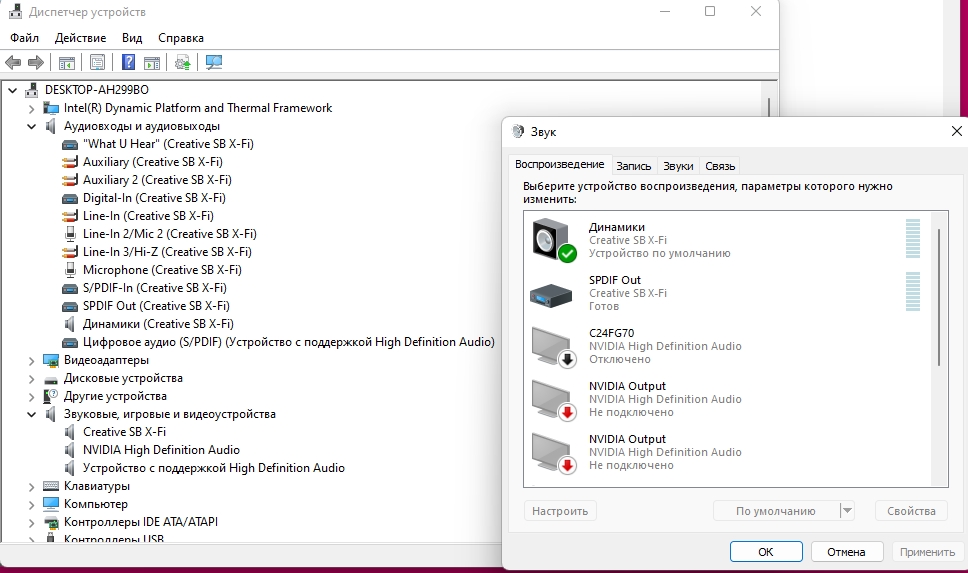This screenshot has height=573, width=968.
Task: Click the Настроить button
Action: [560, 511]
